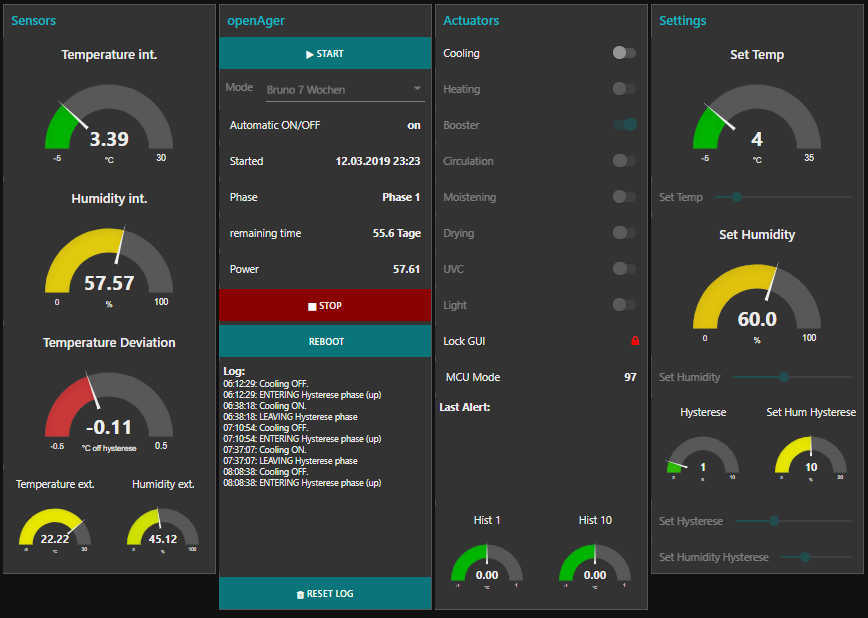The image size is (868, 618).
Task: Click the Sensors panel title
Action: 33,20
